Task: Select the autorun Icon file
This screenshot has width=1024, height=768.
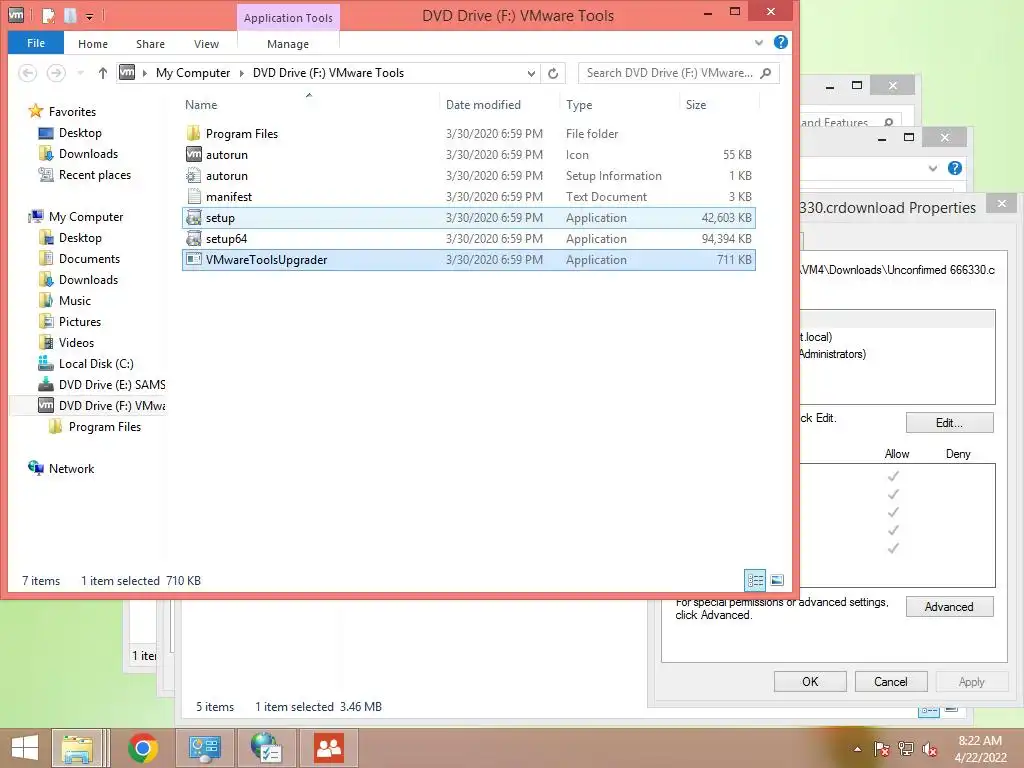Action: click(x=468, y=155)
